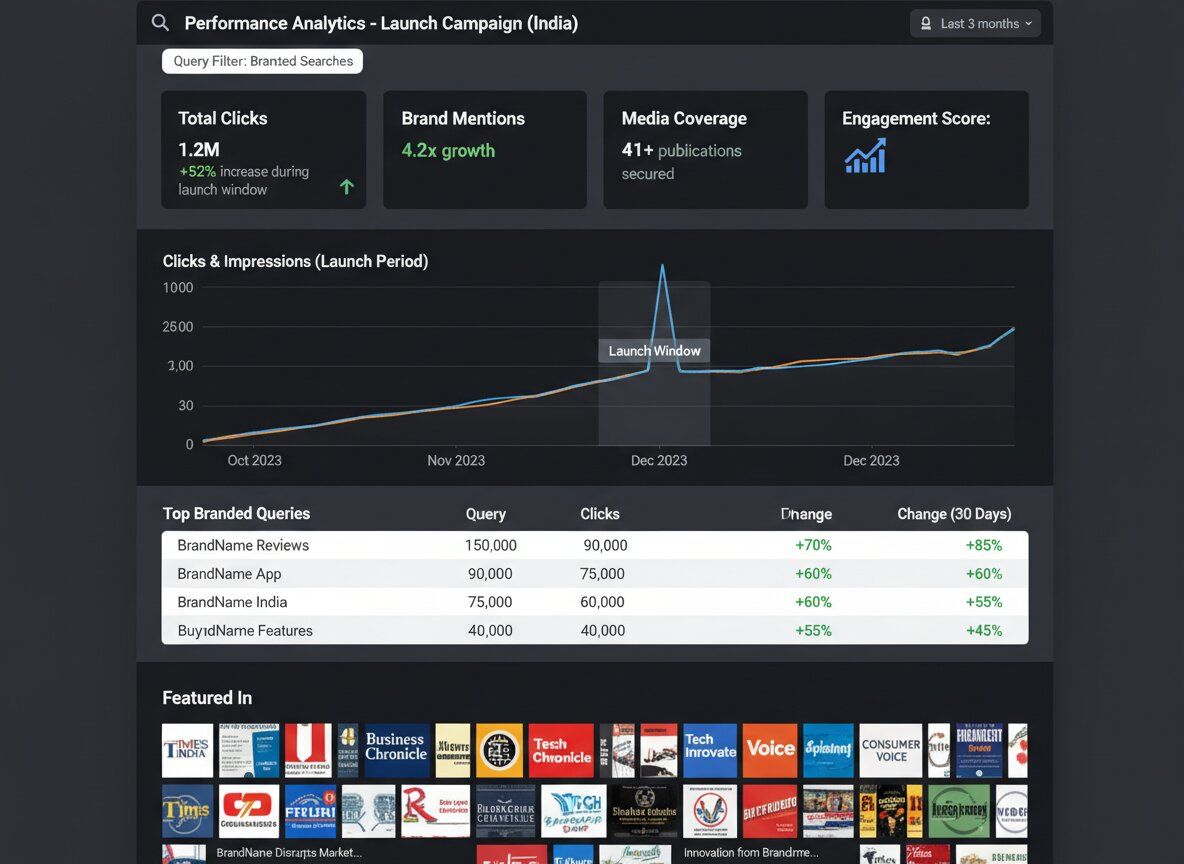
Task: Click the Consumer Voice logo
Action: pos(890,751)
